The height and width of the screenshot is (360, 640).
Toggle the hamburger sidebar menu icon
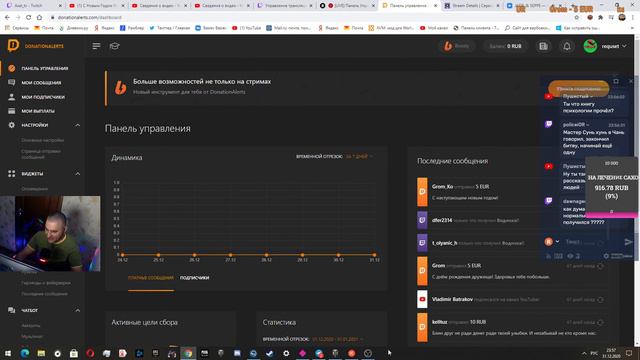coord(96,46)
